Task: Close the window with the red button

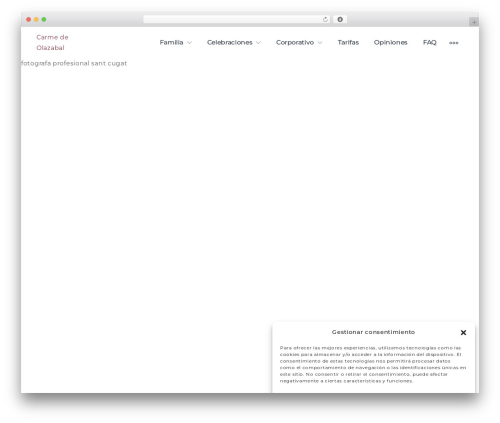Action: tap(29, 19)
